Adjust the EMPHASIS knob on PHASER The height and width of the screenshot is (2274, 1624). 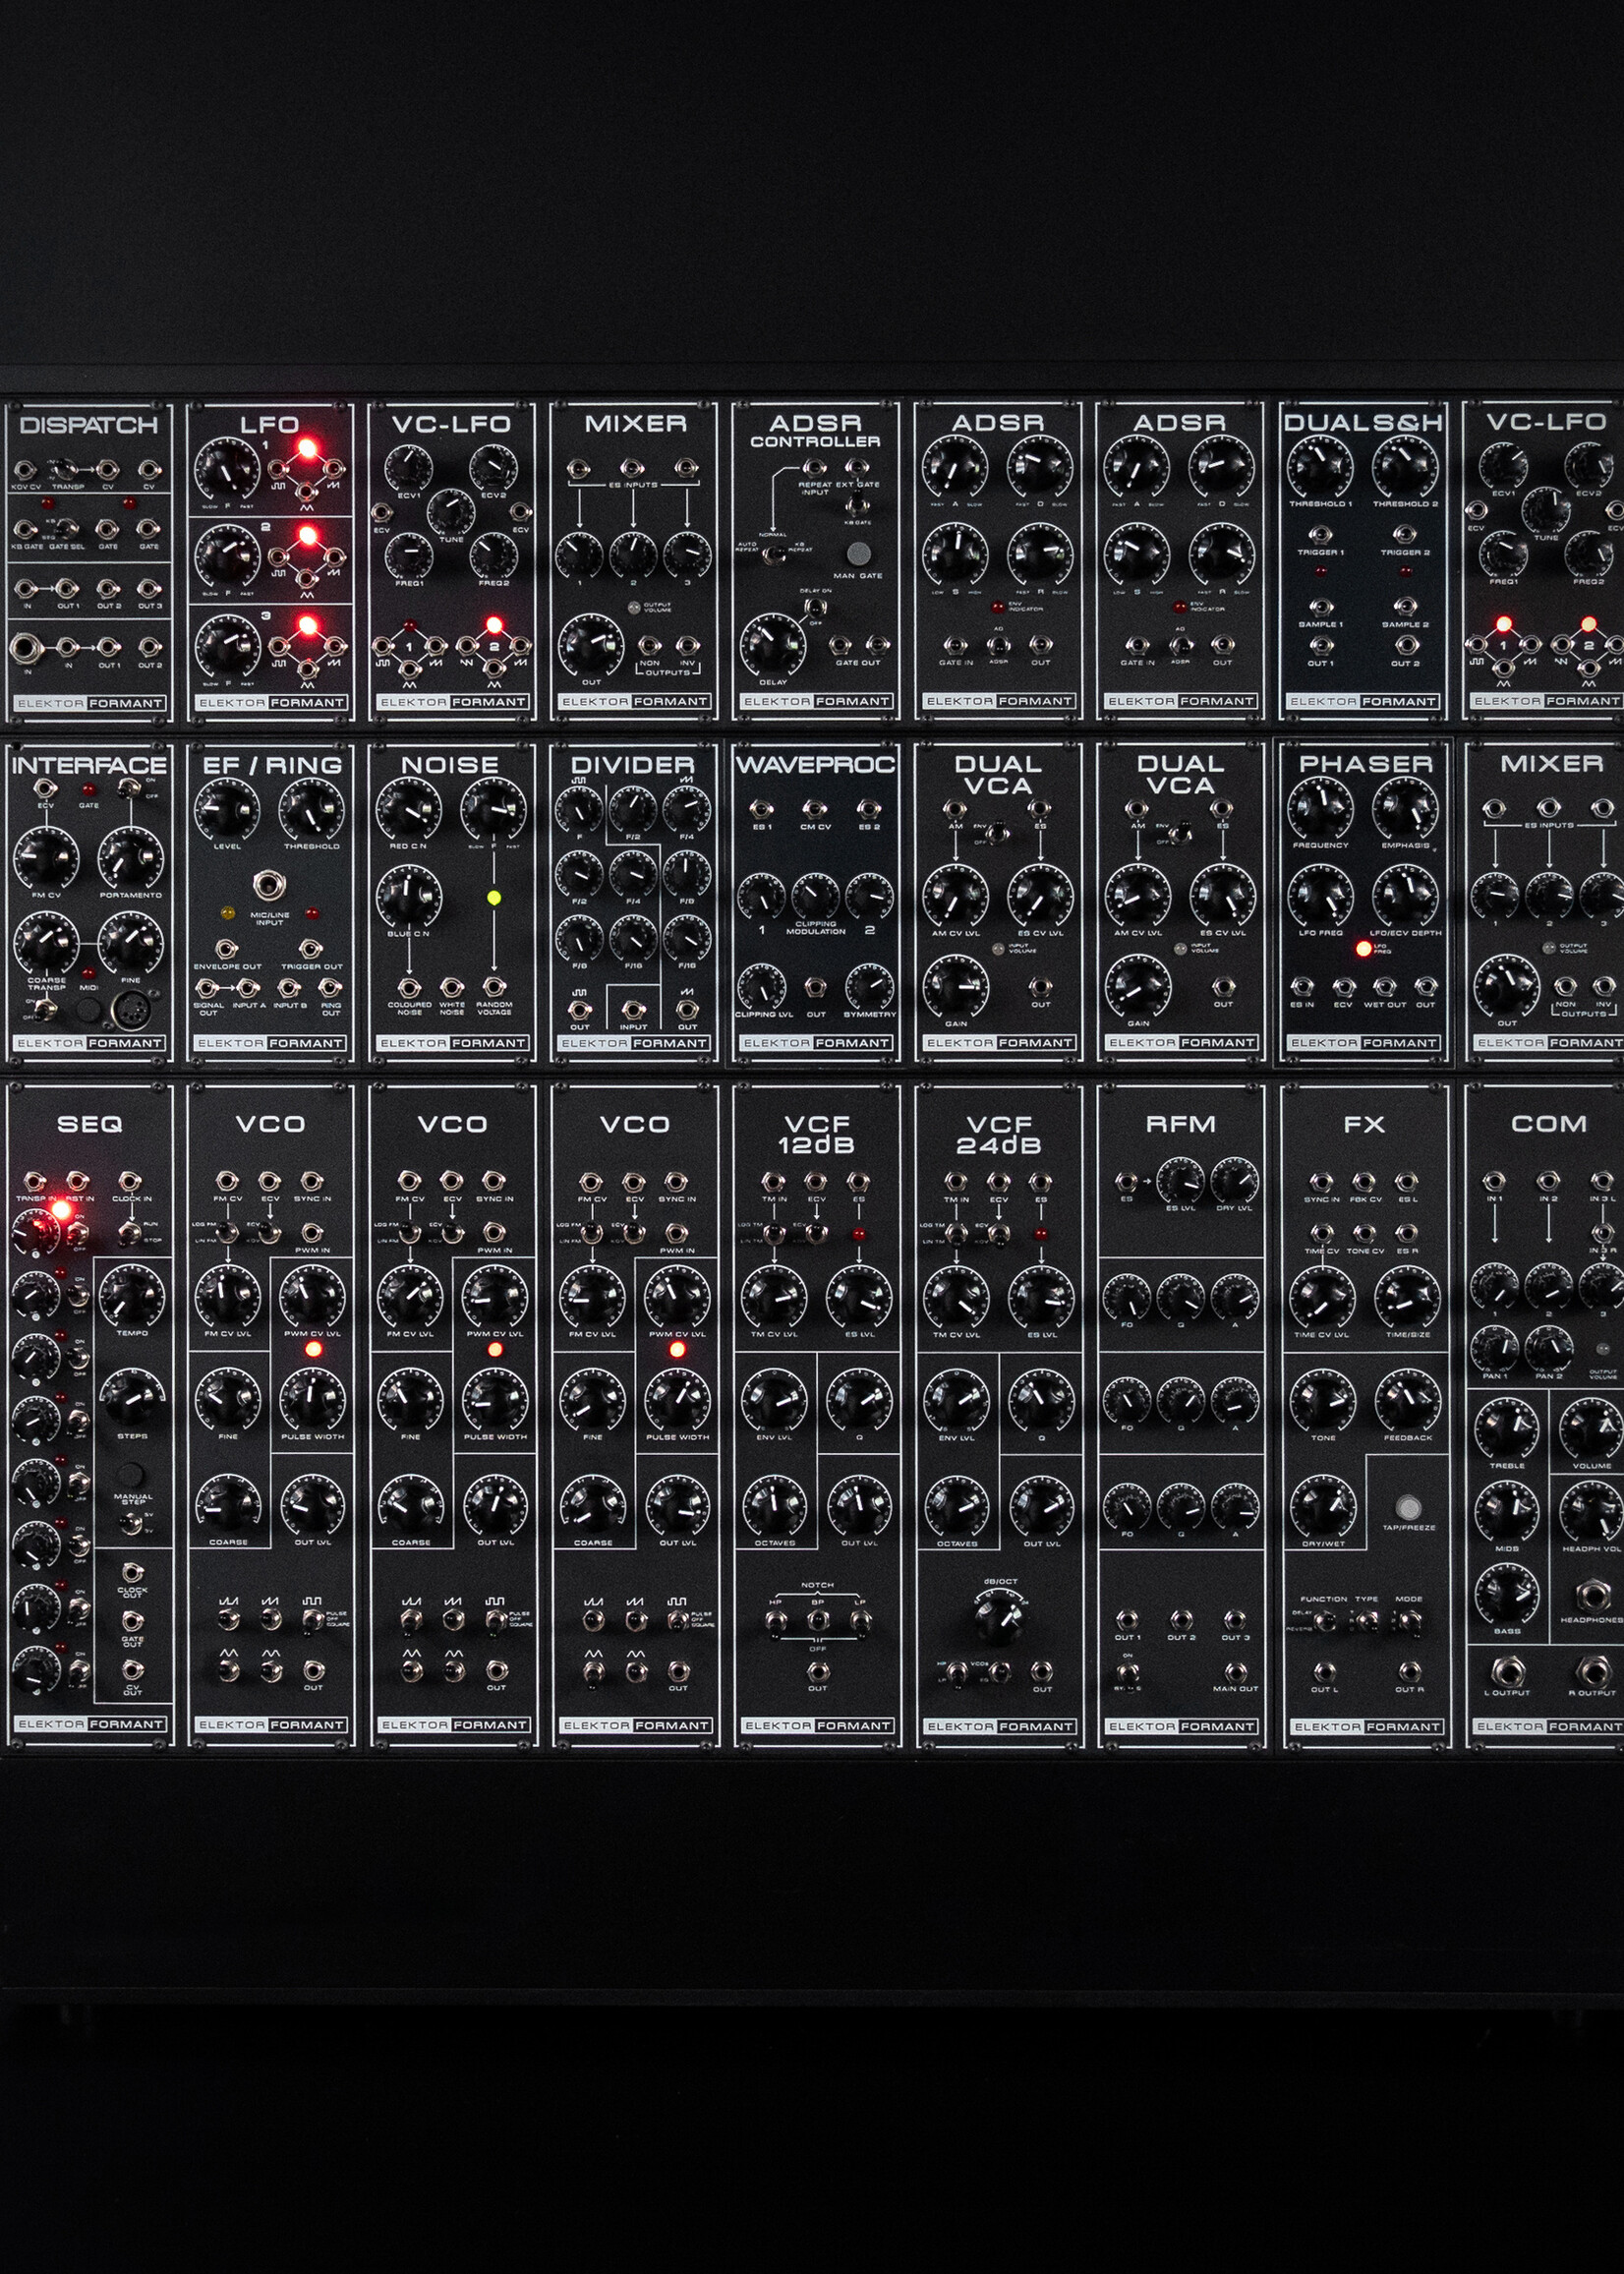coord(1405,809)
